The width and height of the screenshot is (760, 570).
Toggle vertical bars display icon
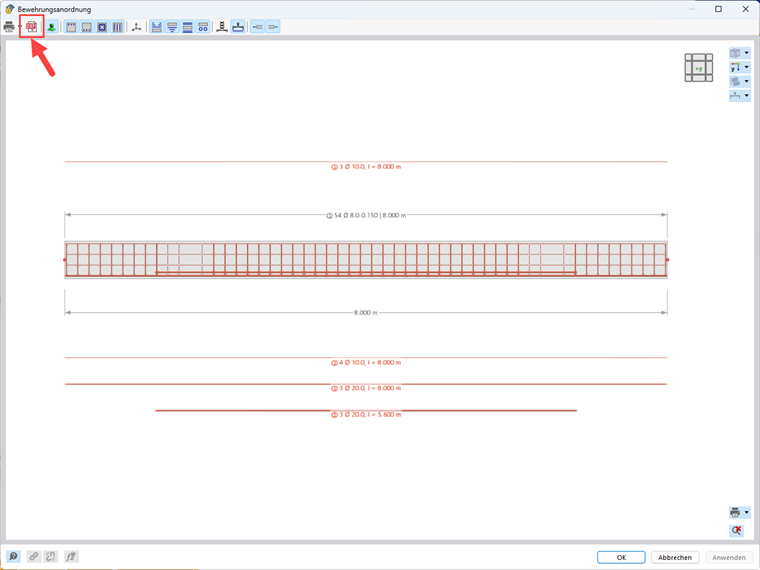[117, 27]
